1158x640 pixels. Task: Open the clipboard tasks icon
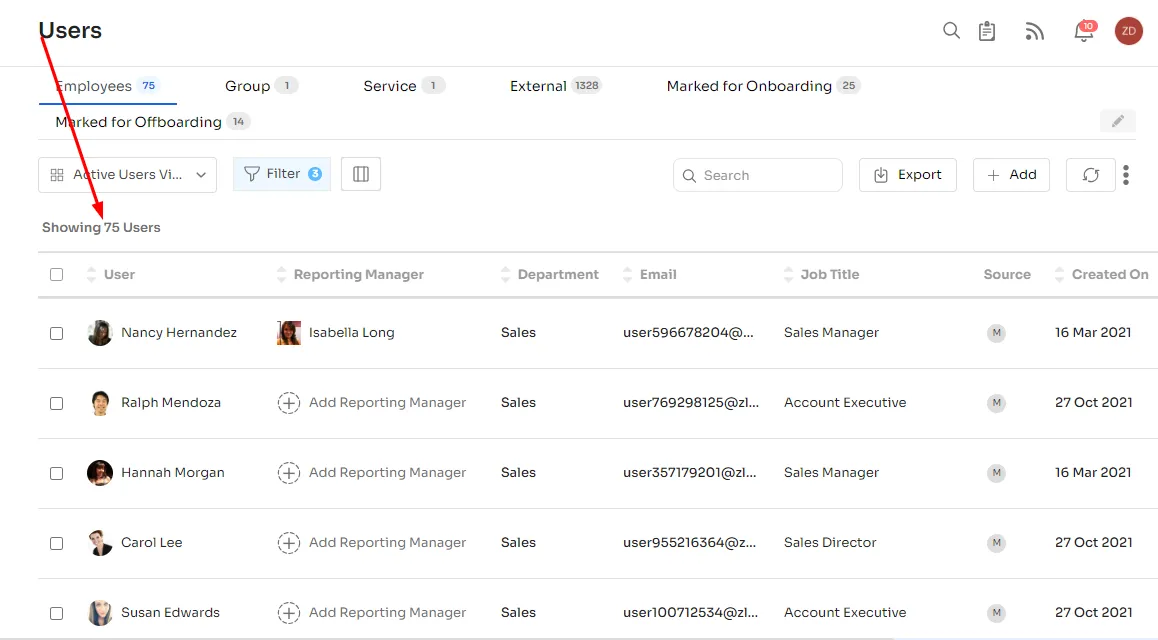coord(987,31)
